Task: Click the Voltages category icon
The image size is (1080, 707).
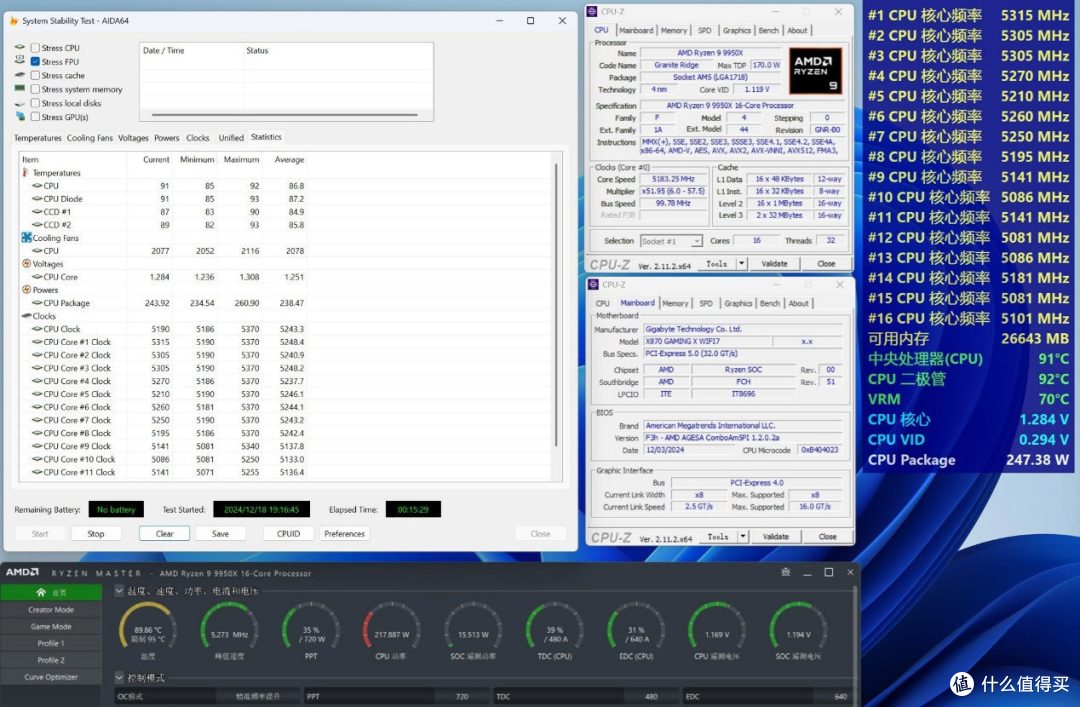Action: click(26, 264)
